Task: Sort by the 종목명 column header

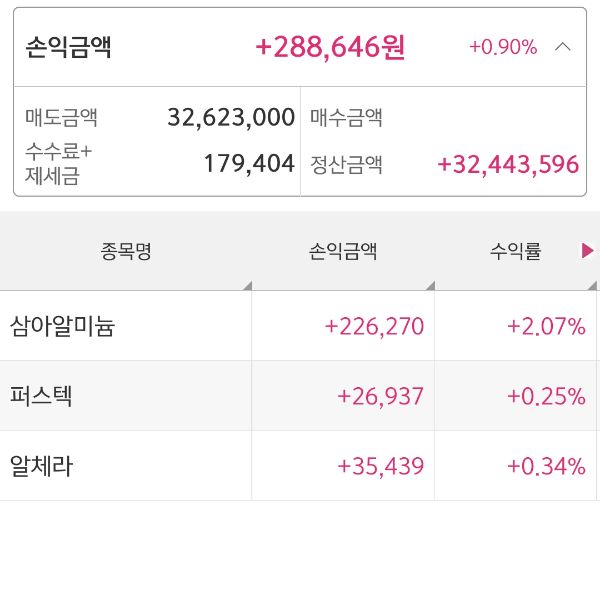Action: click(x=126, y=252)
